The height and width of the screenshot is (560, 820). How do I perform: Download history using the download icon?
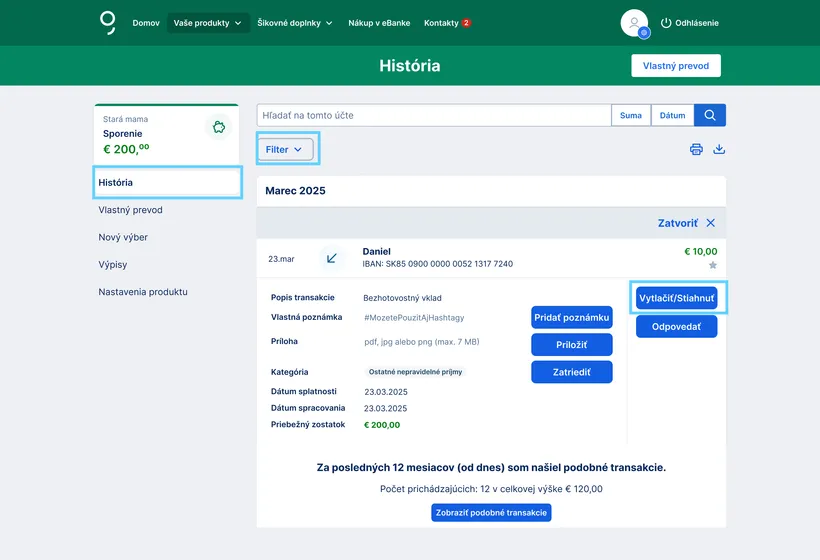click(719, 150)
